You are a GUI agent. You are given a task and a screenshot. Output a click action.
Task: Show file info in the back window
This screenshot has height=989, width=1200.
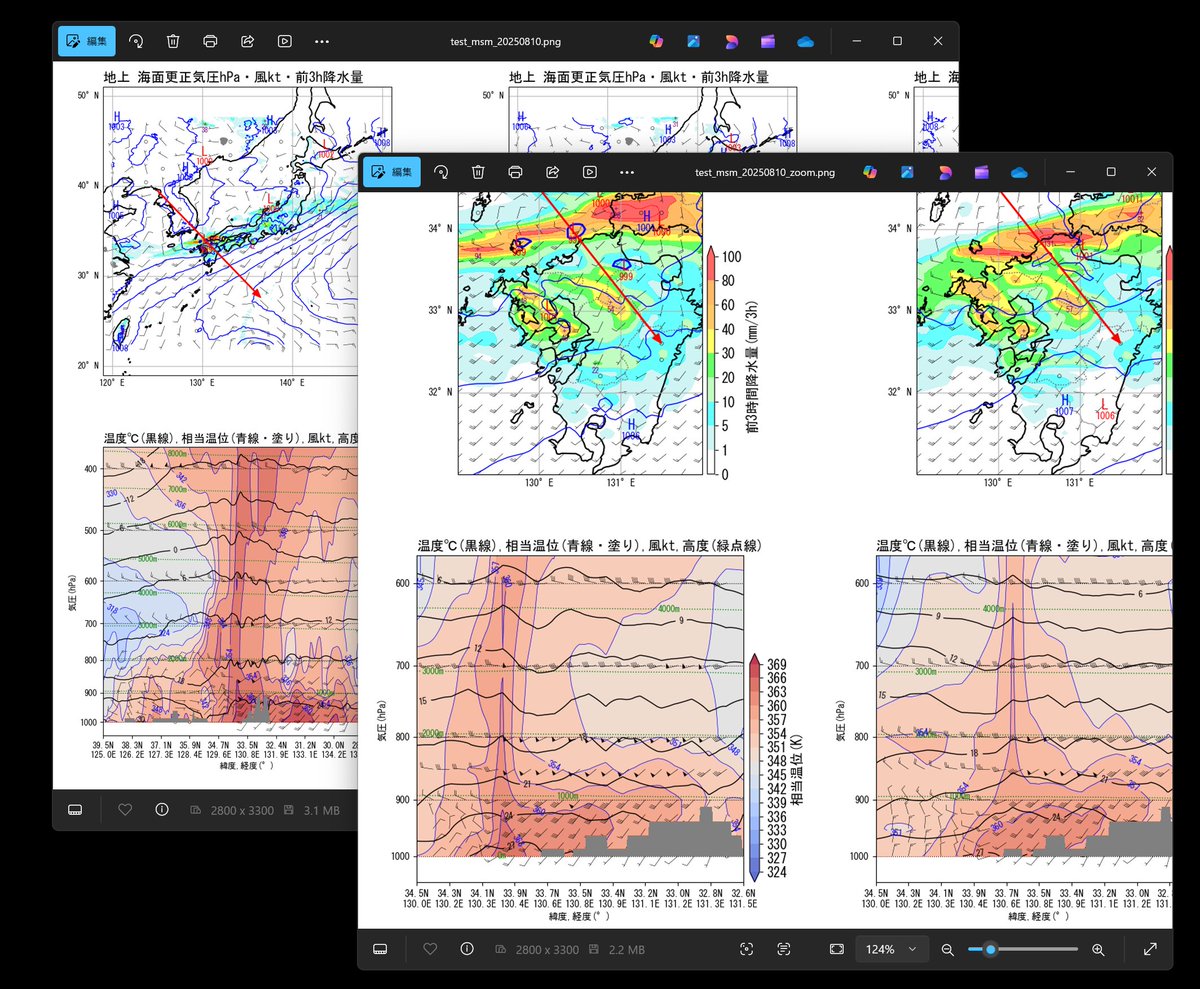(x=162, y=809)
